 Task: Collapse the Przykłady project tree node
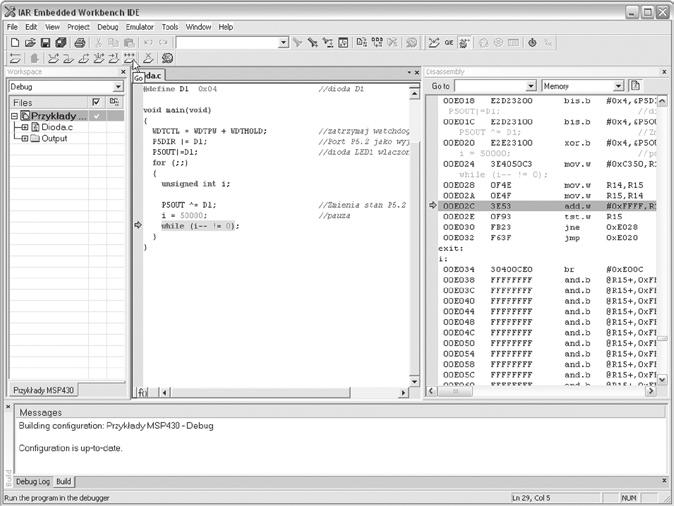click(14, 116)
